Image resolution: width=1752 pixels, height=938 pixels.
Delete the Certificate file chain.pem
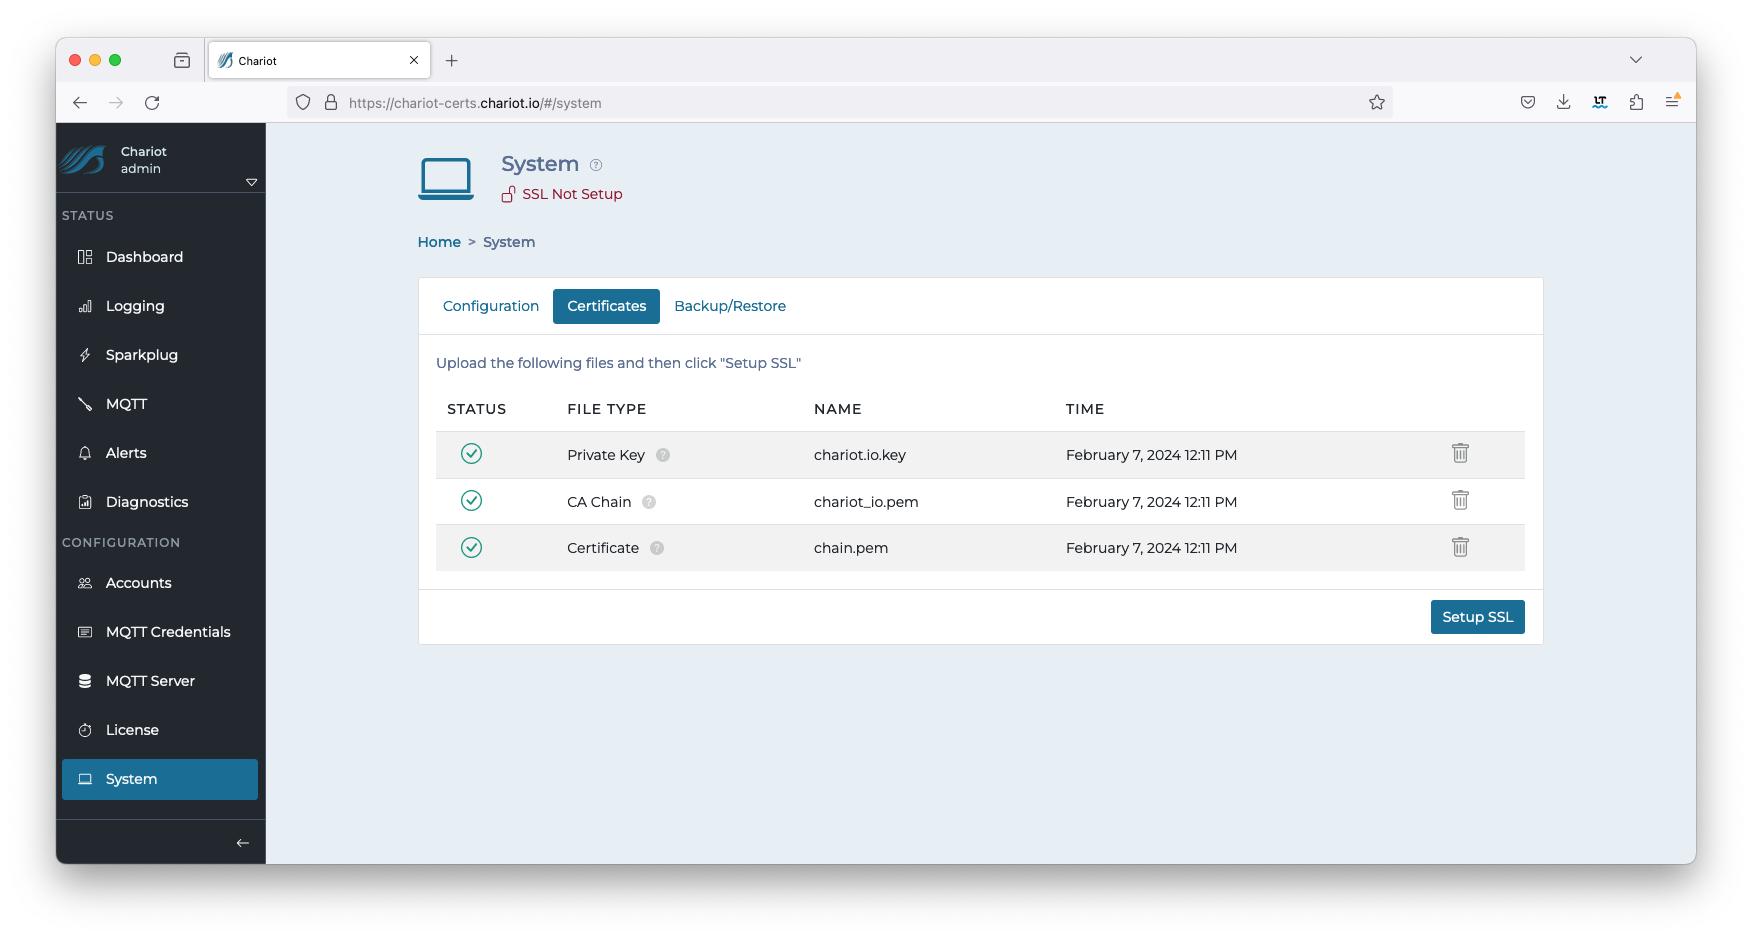tap(1460, 548)
